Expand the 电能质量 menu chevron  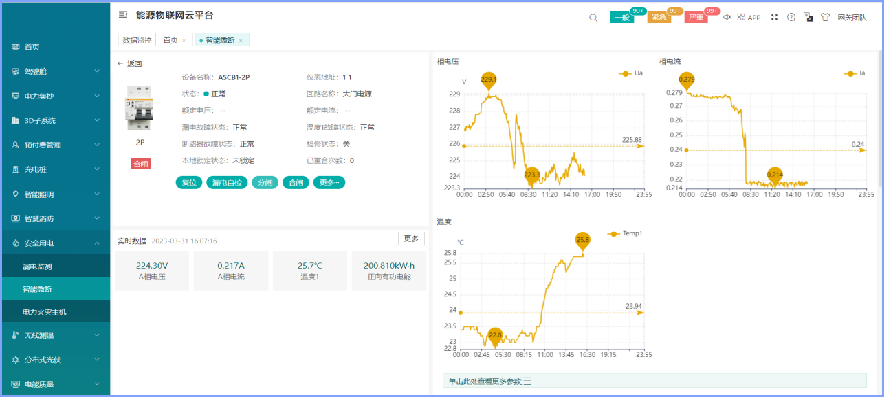click(97, 384)
